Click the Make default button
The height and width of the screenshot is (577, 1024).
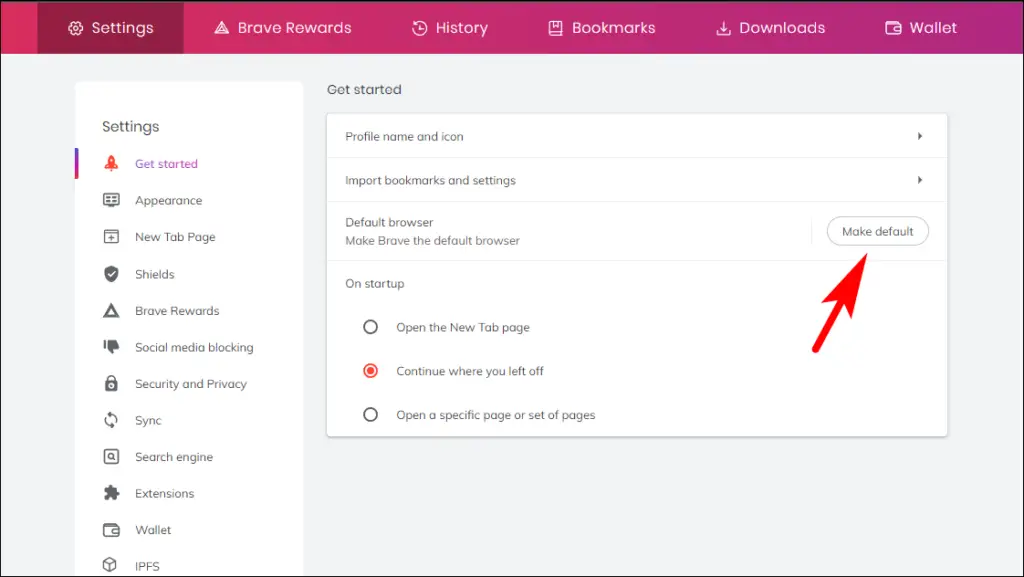click(877, 231)
